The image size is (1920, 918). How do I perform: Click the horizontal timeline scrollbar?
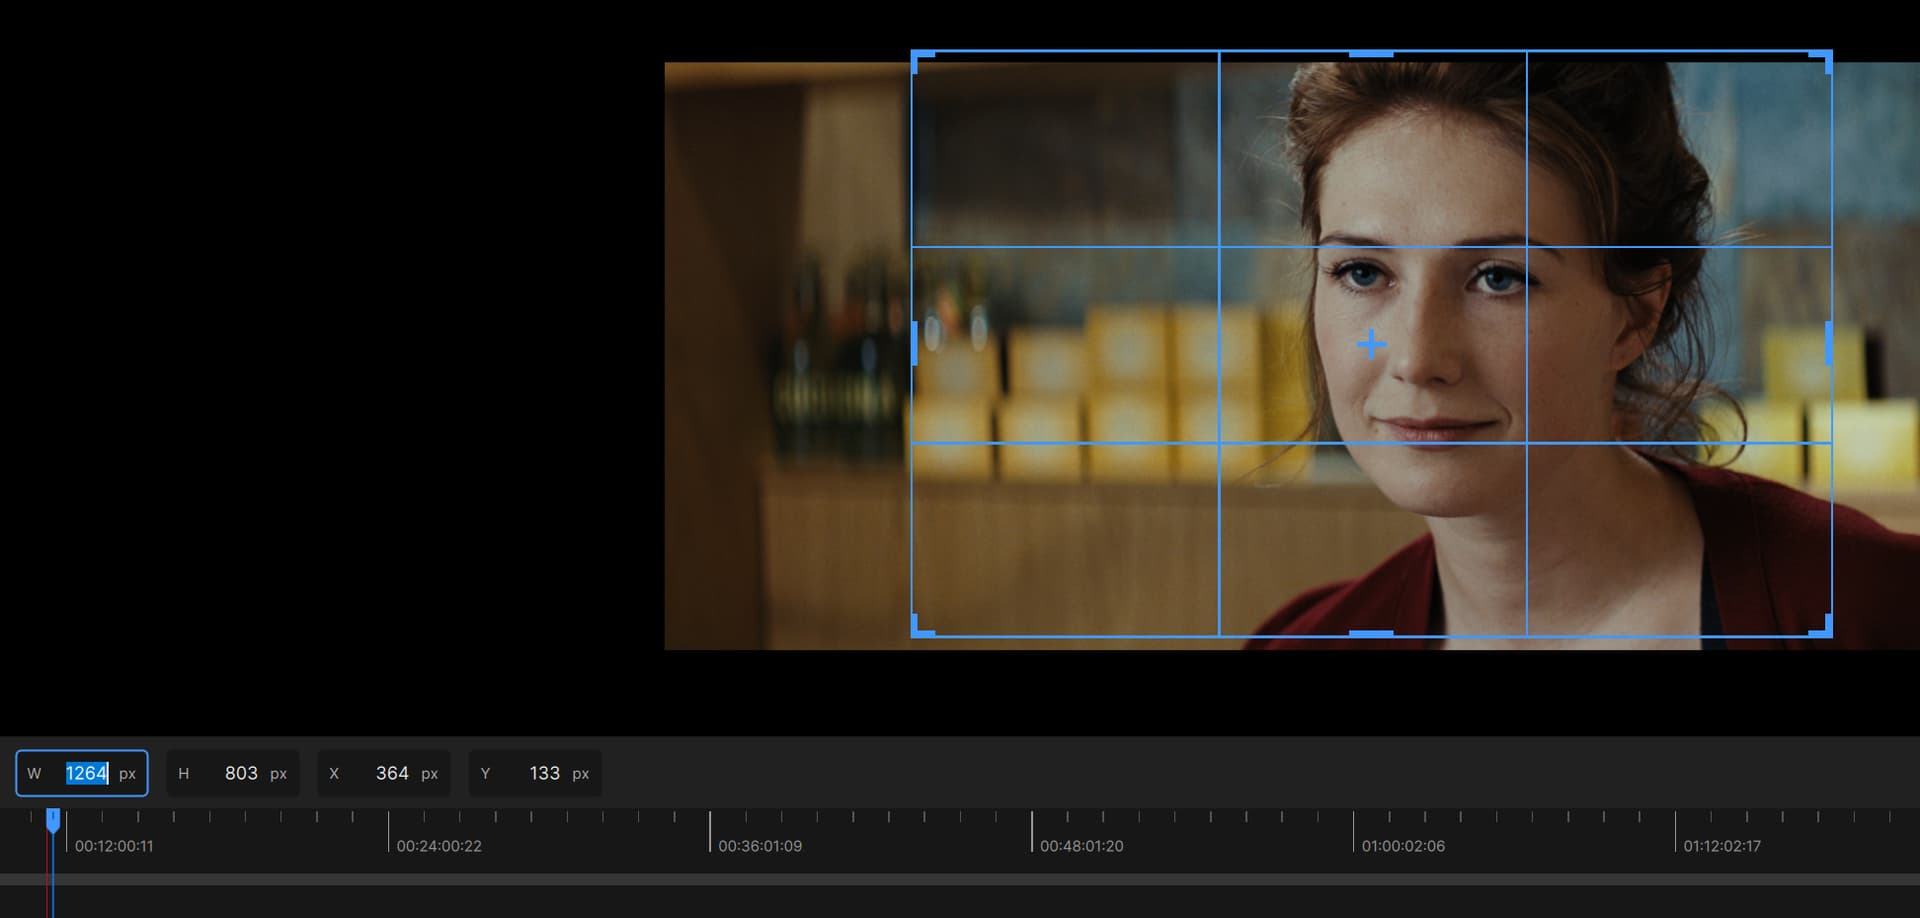pyautogui.click(x=960, y=880)
